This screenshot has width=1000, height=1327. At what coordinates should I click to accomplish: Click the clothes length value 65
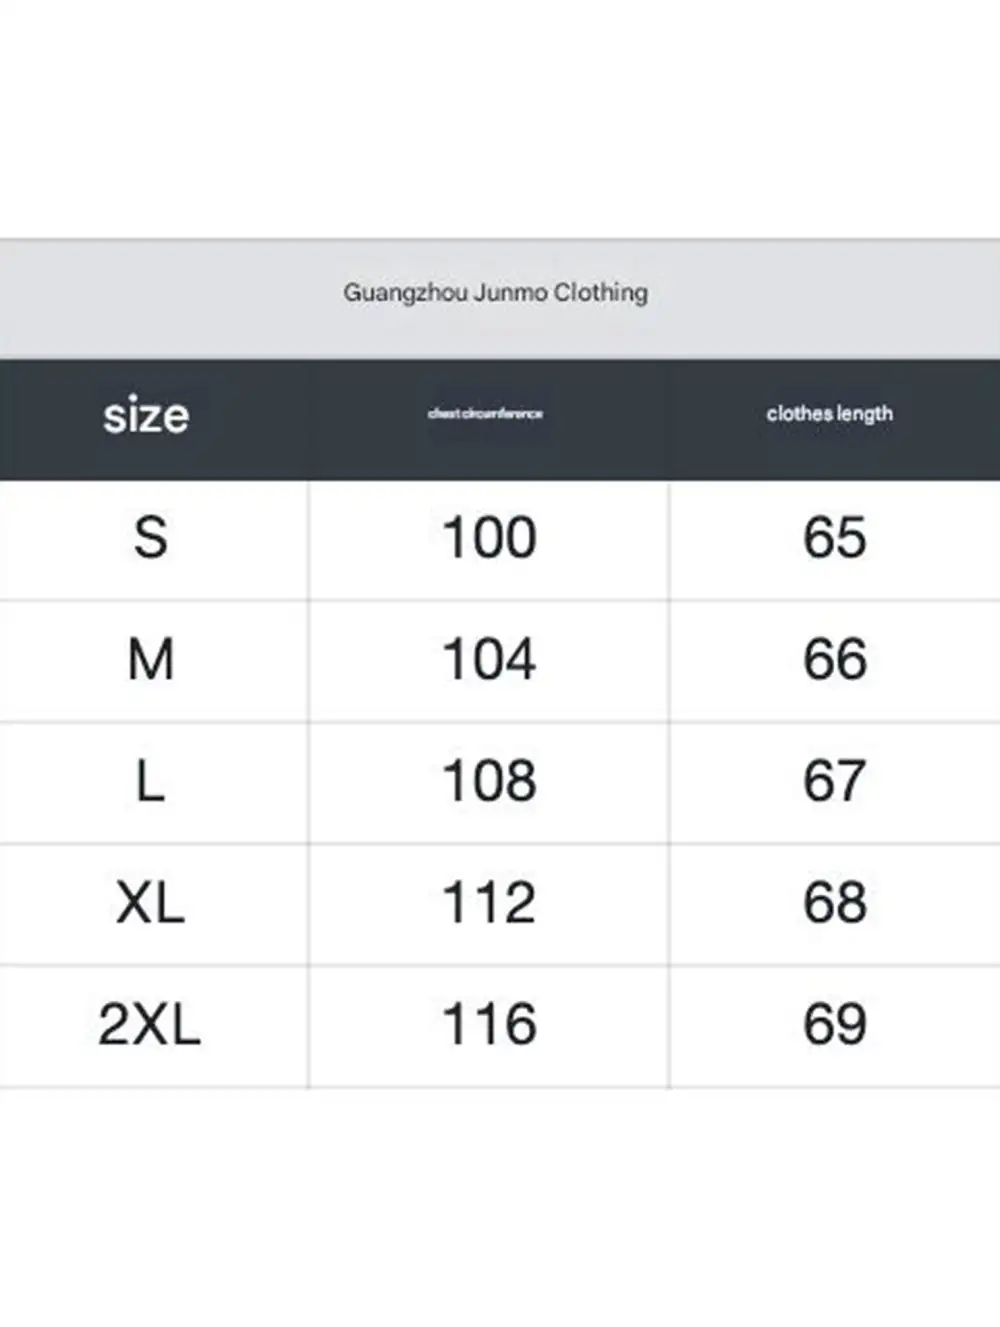pyautogui.click(x=834, y=538)
